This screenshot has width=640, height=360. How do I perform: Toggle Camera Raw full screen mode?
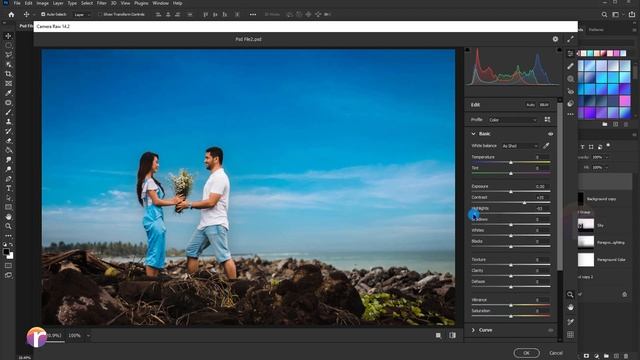(x=570, y=39)
